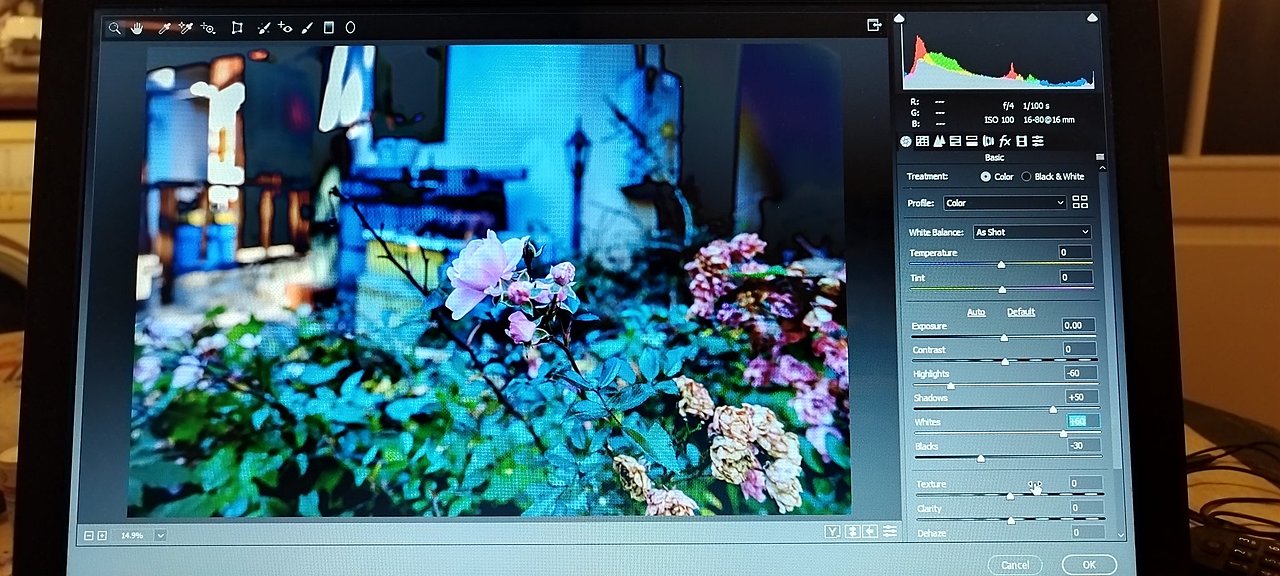Choose the Graduated Filter tool
1280x576 pixels.
329,28
